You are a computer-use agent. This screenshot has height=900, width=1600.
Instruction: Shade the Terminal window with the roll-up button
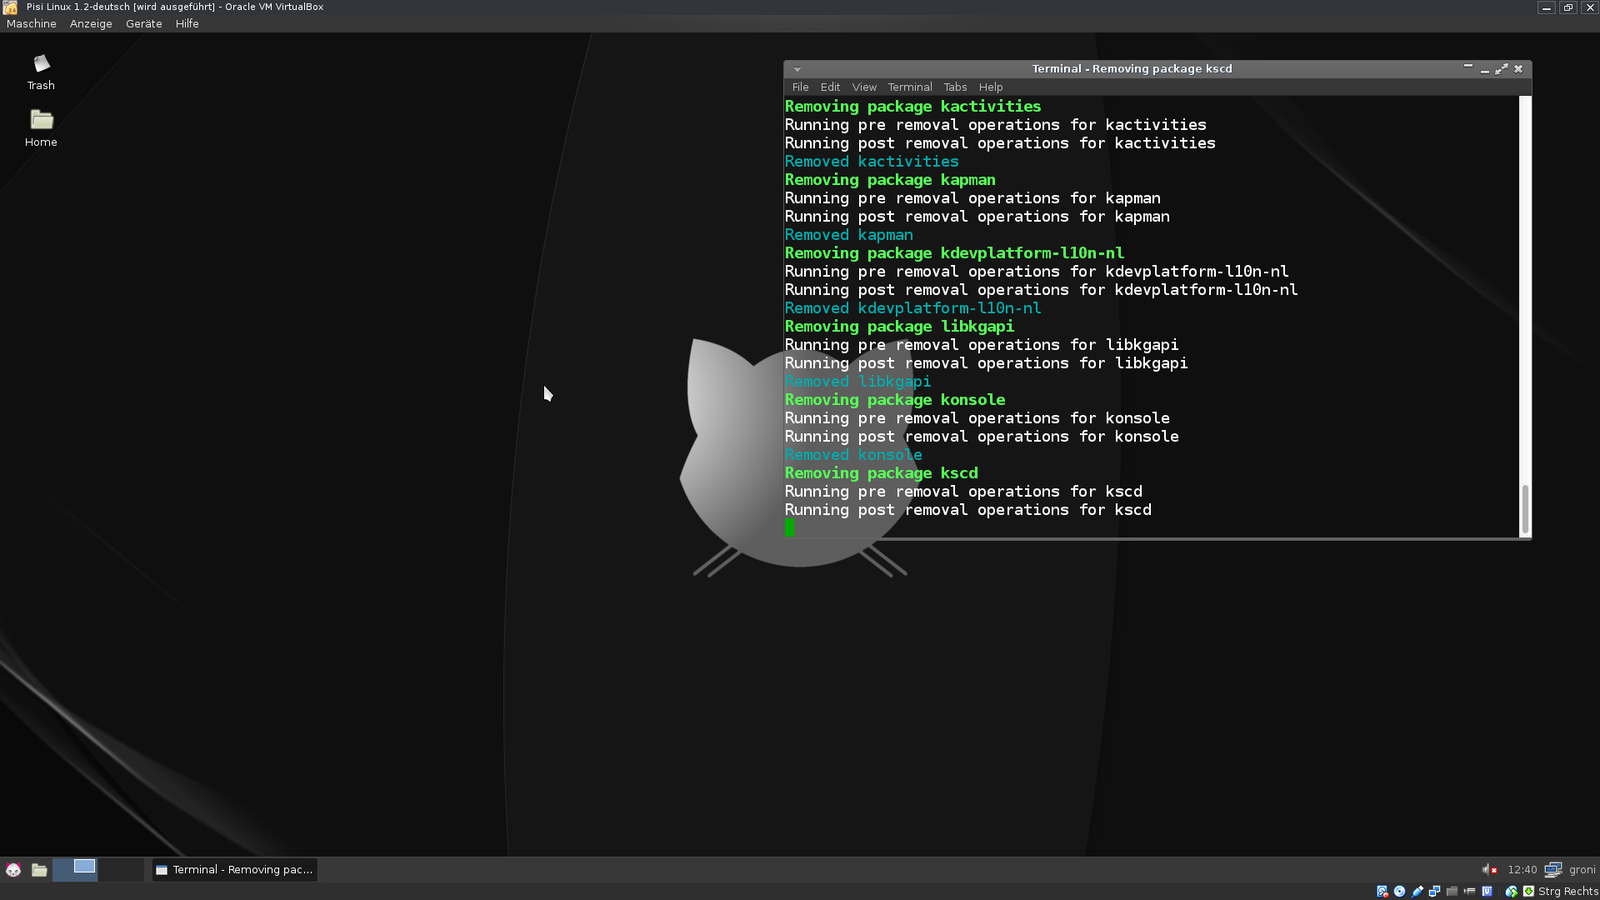pos(1468,67)
